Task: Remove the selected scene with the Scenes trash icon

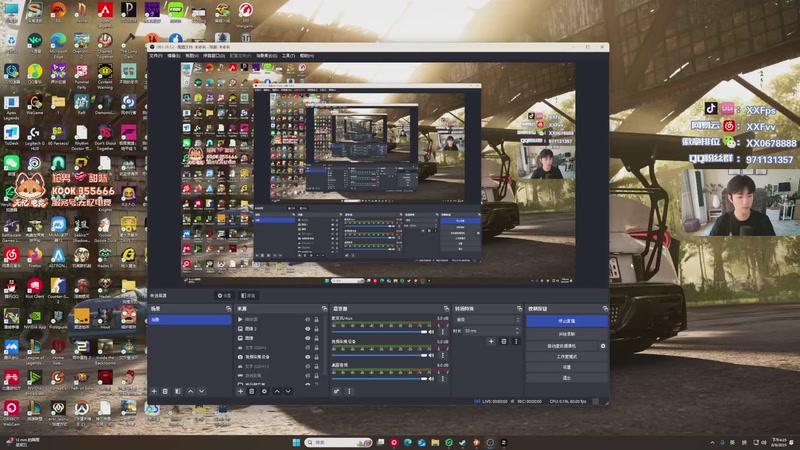Action: [165, 391]
